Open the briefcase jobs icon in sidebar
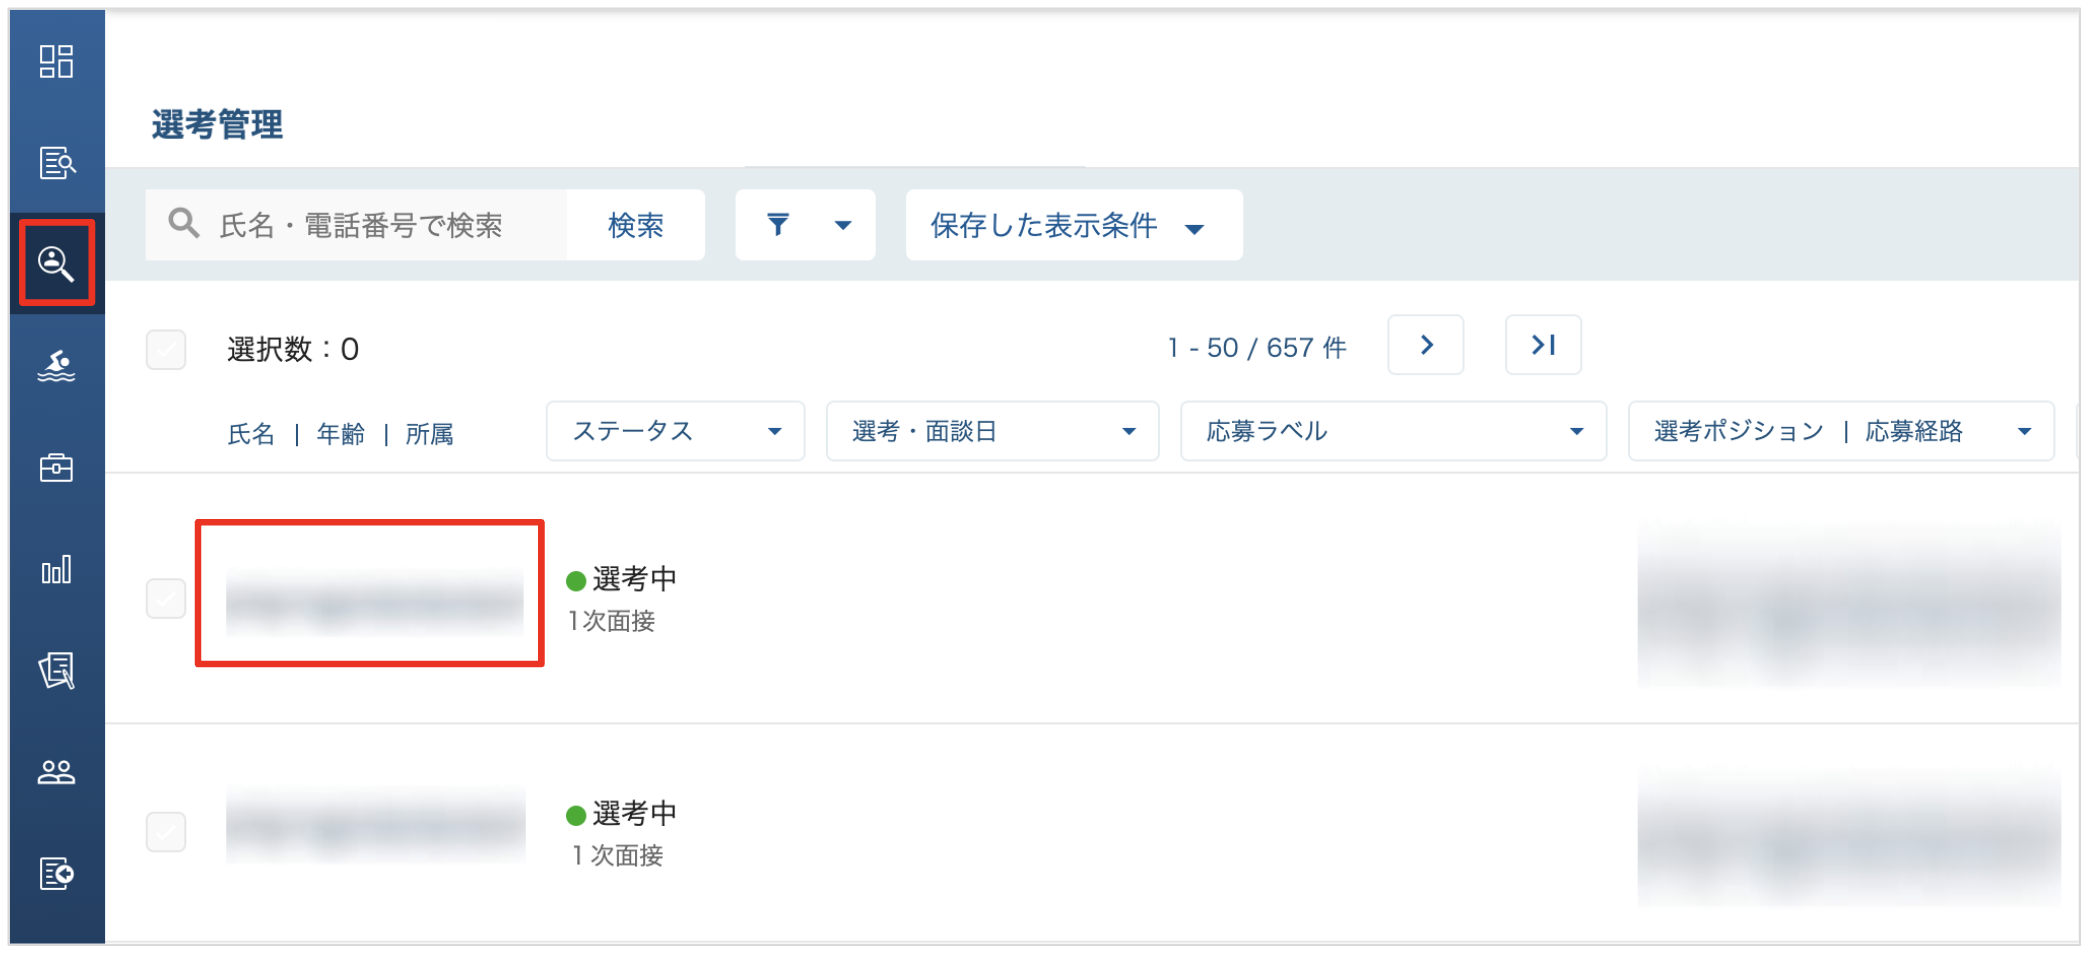This screenshot has width=2096, height=958. 56,467
